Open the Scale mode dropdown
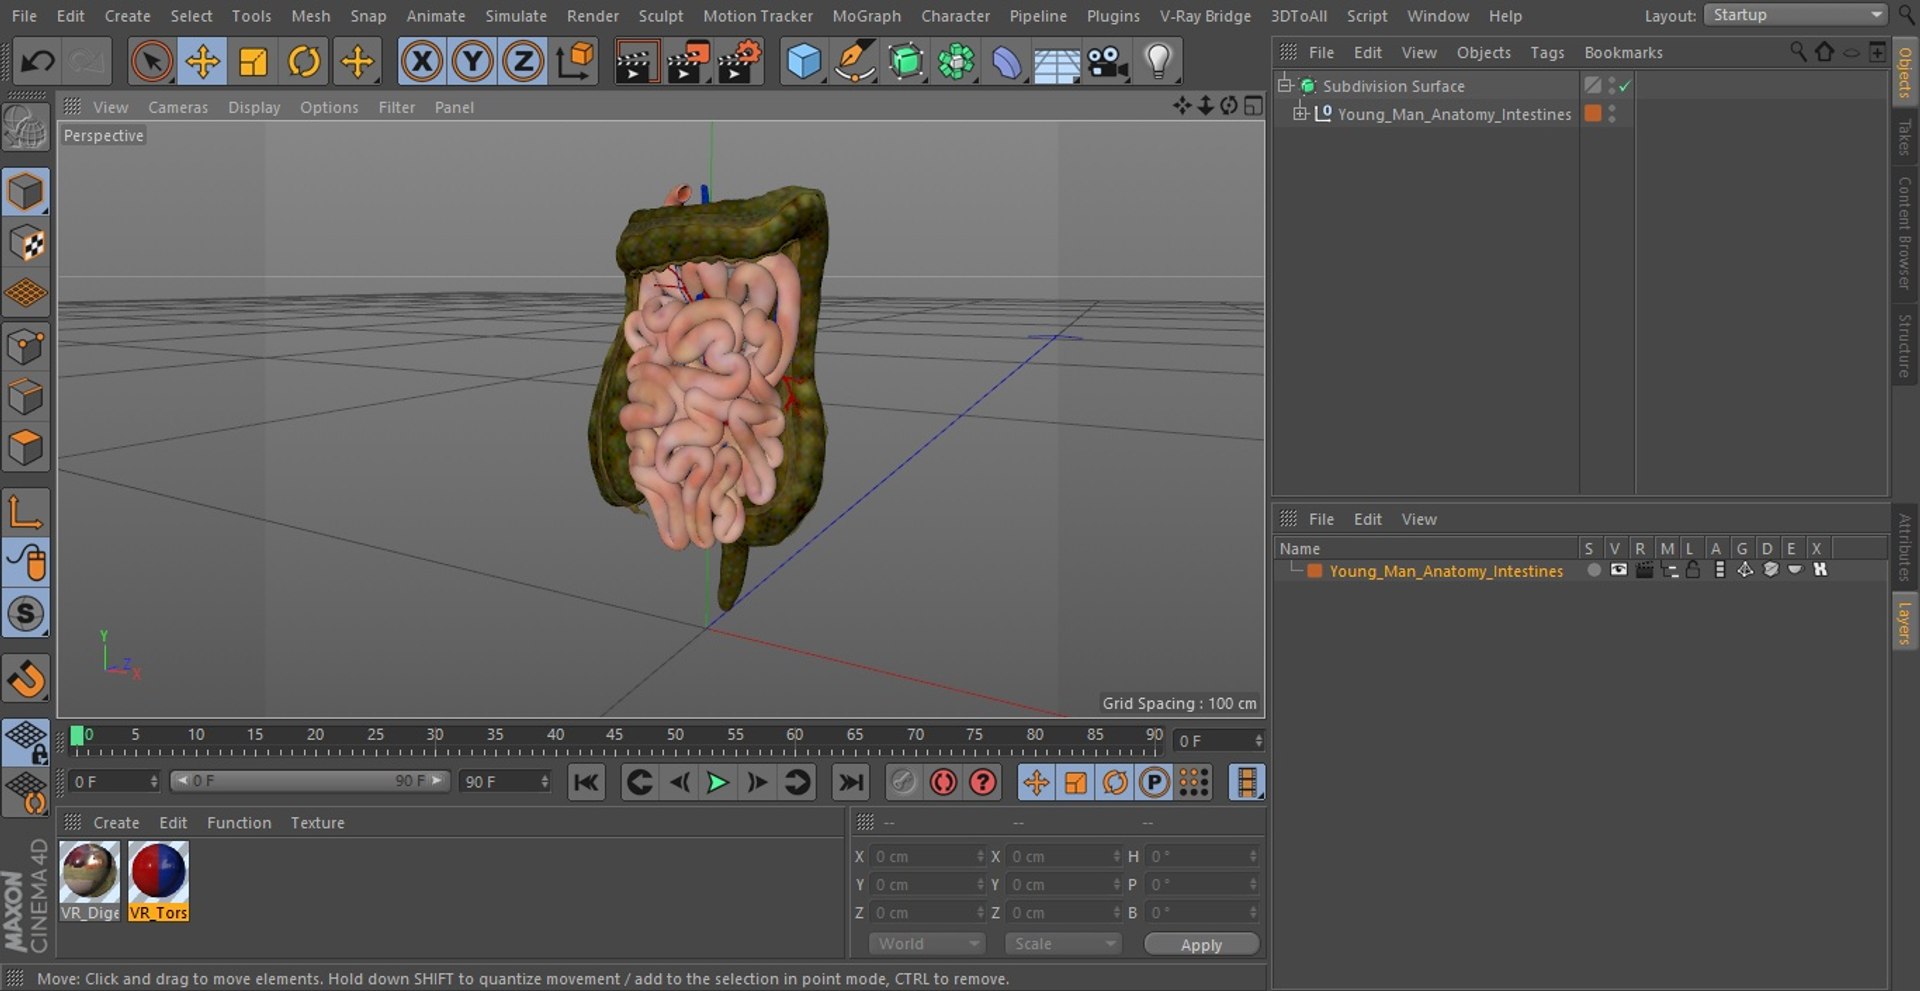 coord(1063,944)
